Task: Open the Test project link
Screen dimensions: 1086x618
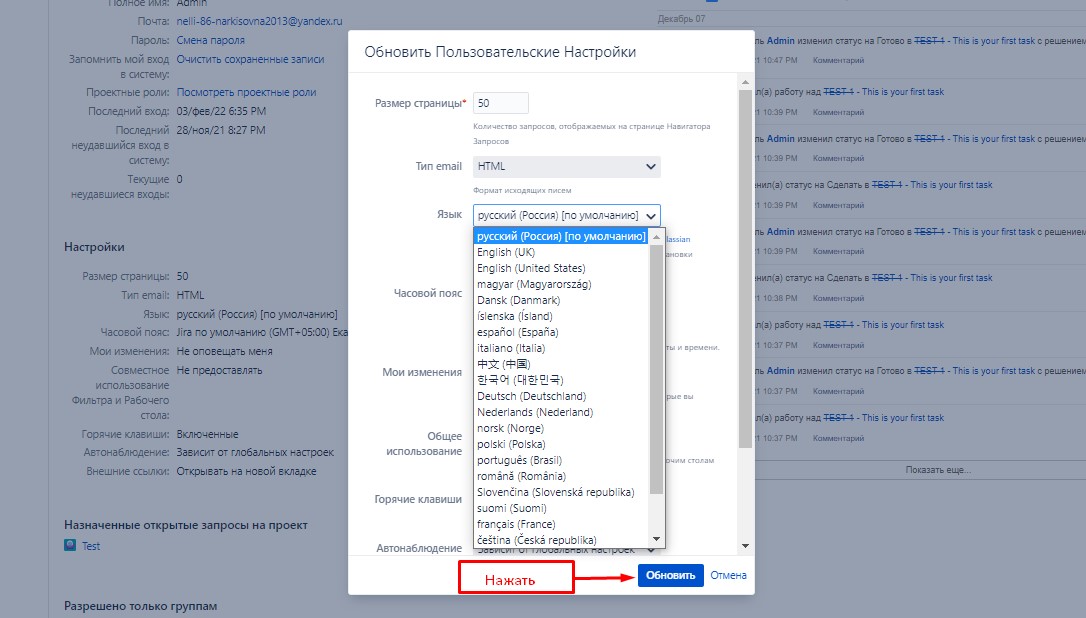Action: pyautogui.click(x=91, y=546)
